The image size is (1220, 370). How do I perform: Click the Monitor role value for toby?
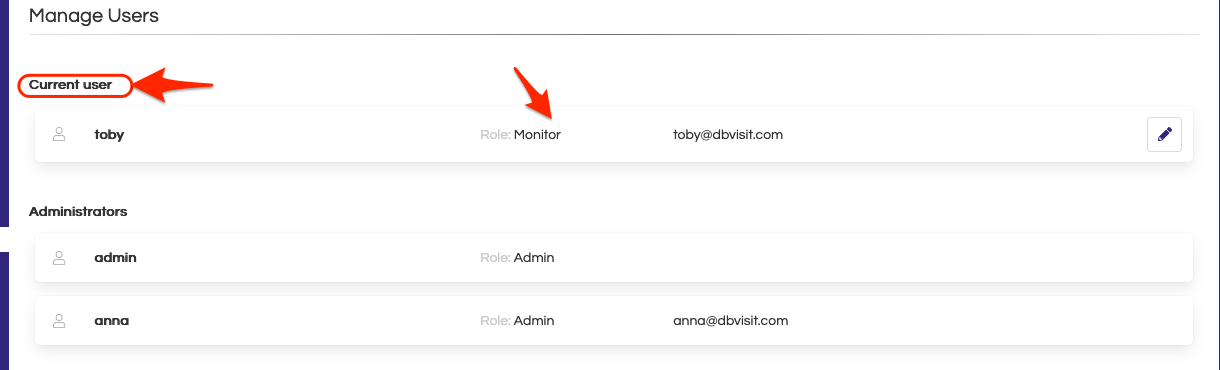[x=537, y=134]
